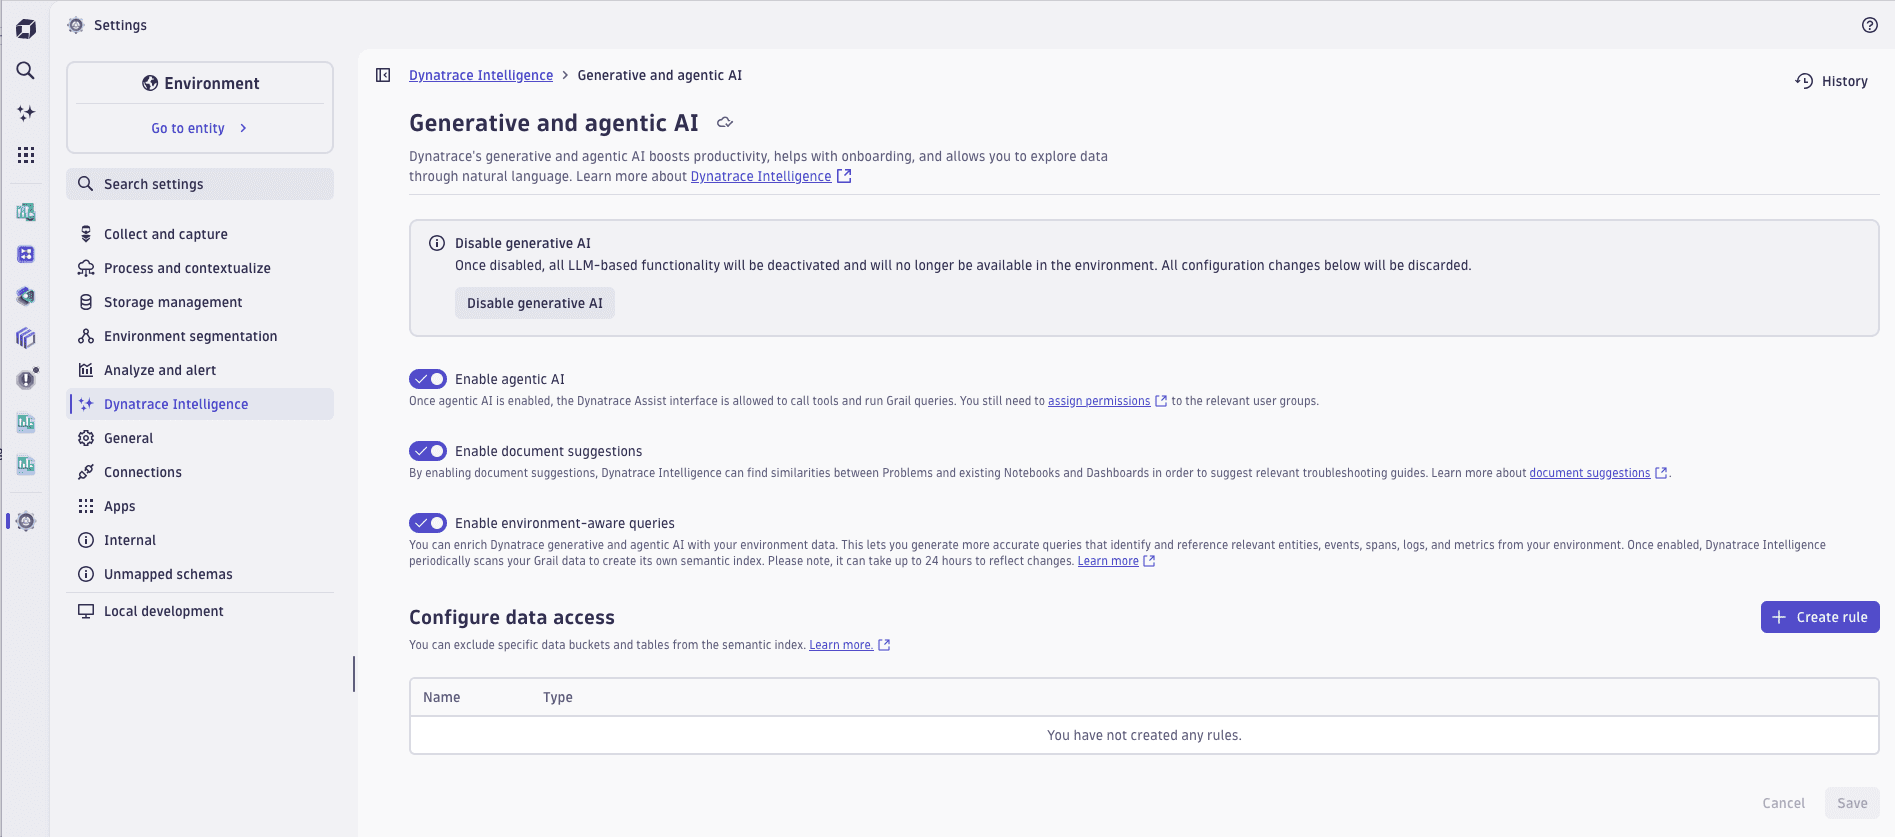The image size is (1895, 837).
Task: Click 'Generative and agentic AI' breadcrumb text
Action: [660, 75]
